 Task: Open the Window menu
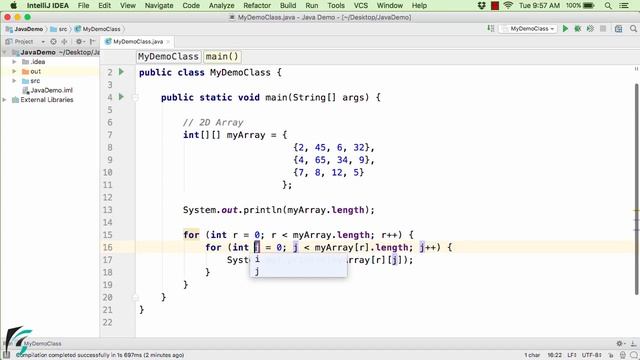pos(389,5)
